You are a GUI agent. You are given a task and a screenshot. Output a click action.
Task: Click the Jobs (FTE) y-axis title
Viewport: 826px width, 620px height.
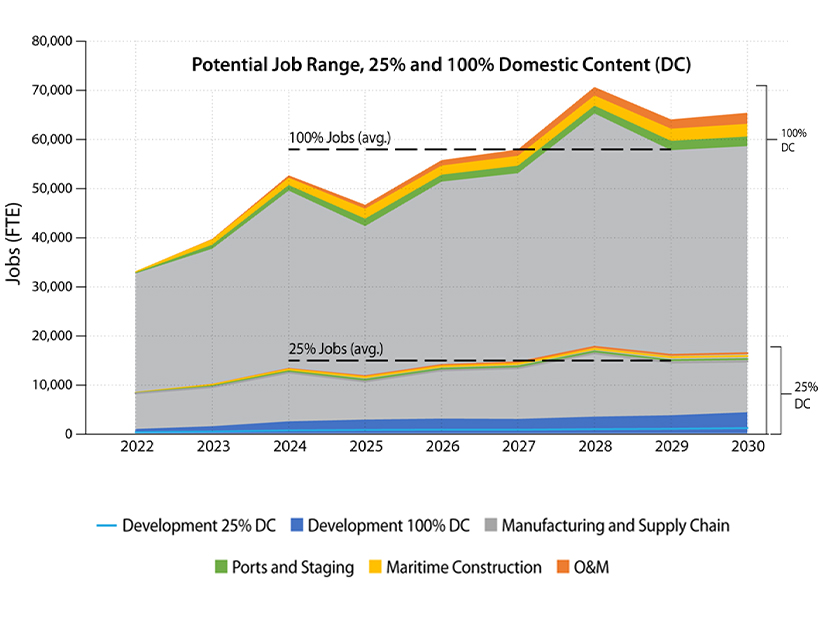click(15, 238)
